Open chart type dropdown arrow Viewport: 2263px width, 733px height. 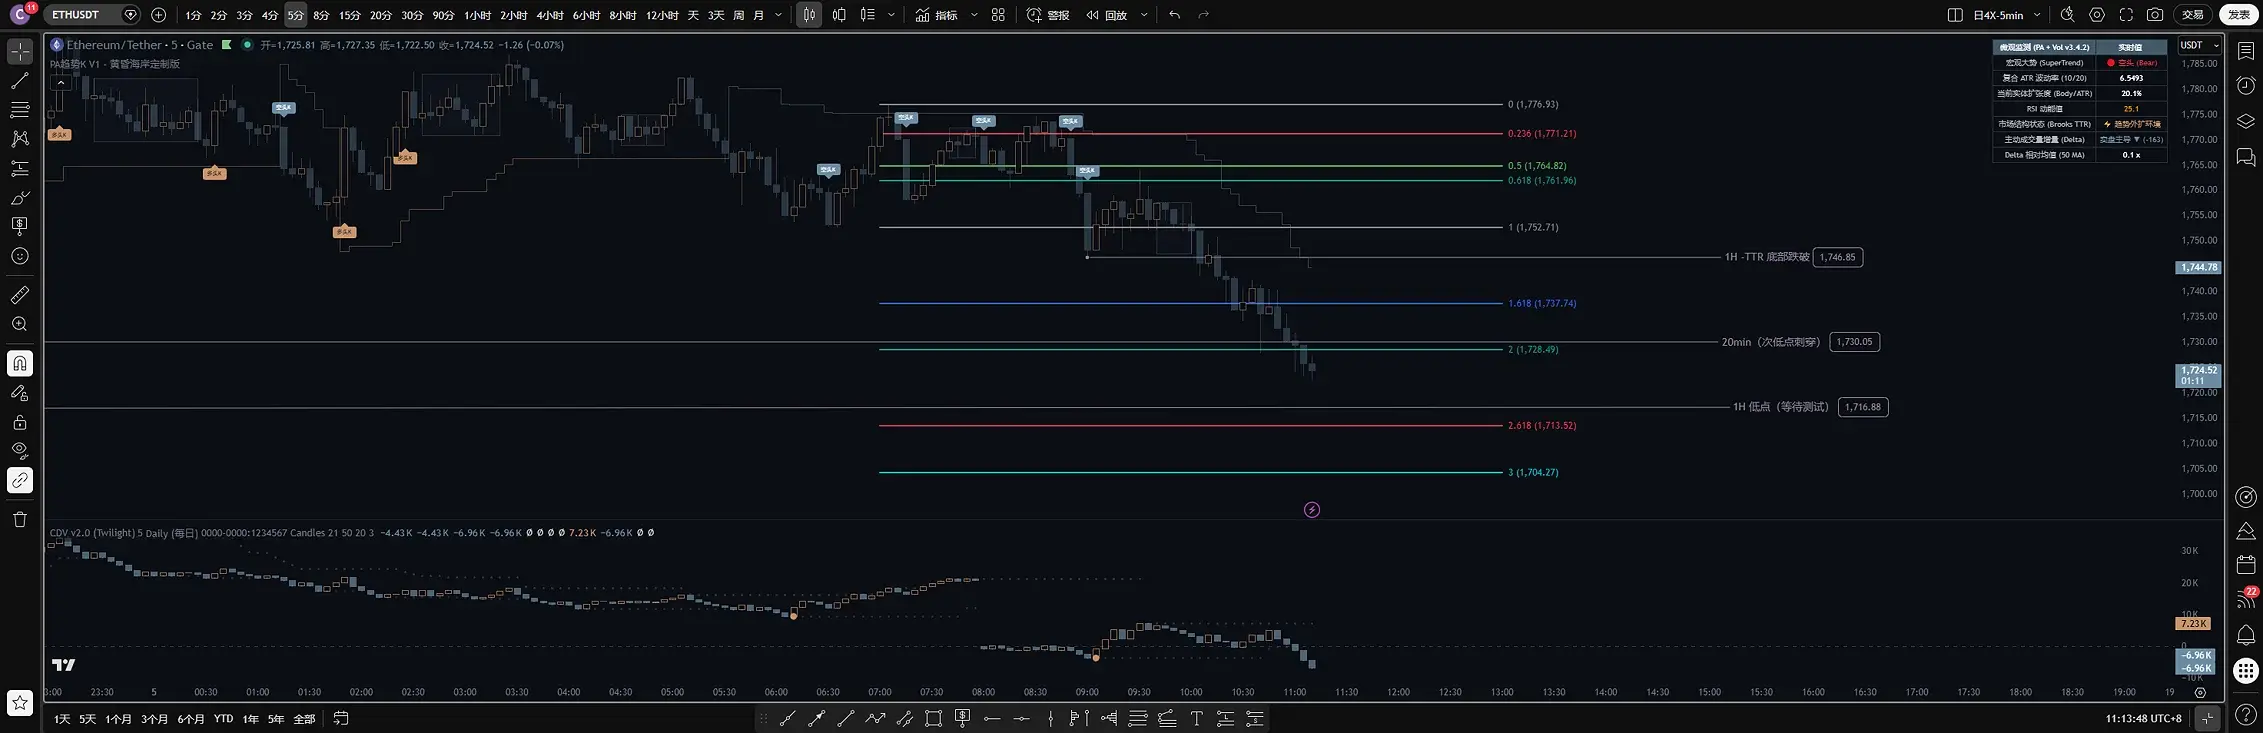(891, 15)
